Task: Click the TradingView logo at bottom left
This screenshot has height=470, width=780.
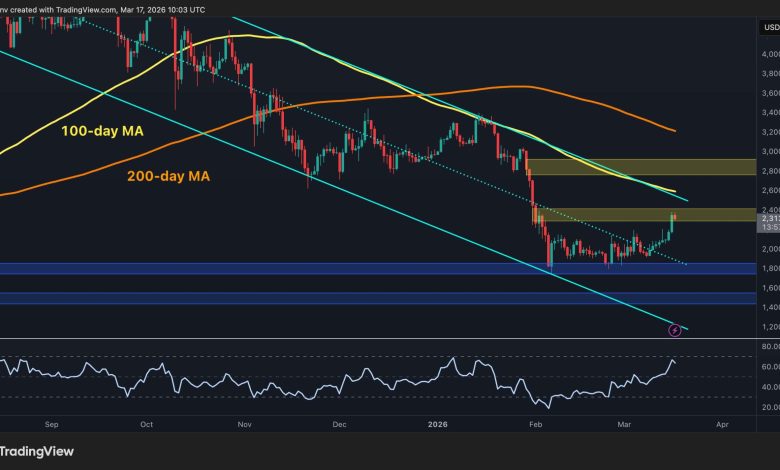Action: pyautogui.click(x=38, y=451)
